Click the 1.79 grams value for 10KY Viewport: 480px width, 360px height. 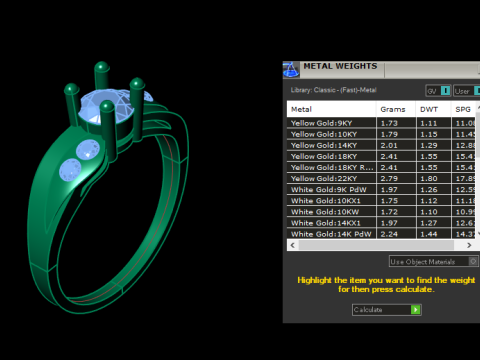pyautogui.click(x=389, y=134)
